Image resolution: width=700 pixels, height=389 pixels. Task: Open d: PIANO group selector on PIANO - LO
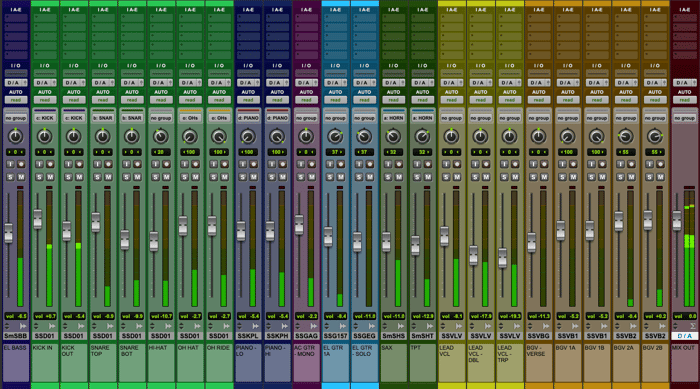click(x=248, y=118)
